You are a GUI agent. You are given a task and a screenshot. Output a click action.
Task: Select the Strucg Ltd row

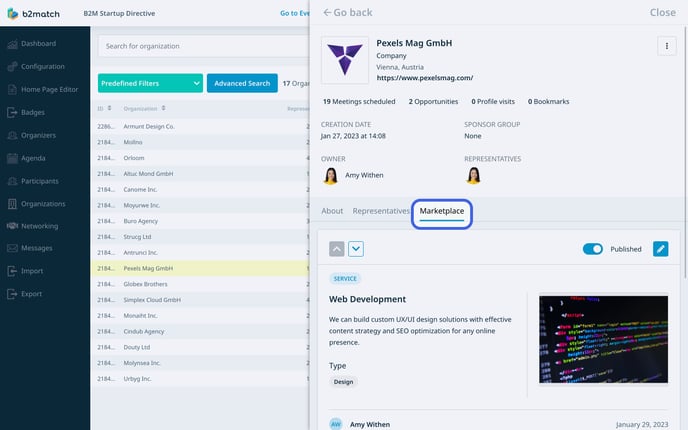pyautogui.click(x=200, y=237)
